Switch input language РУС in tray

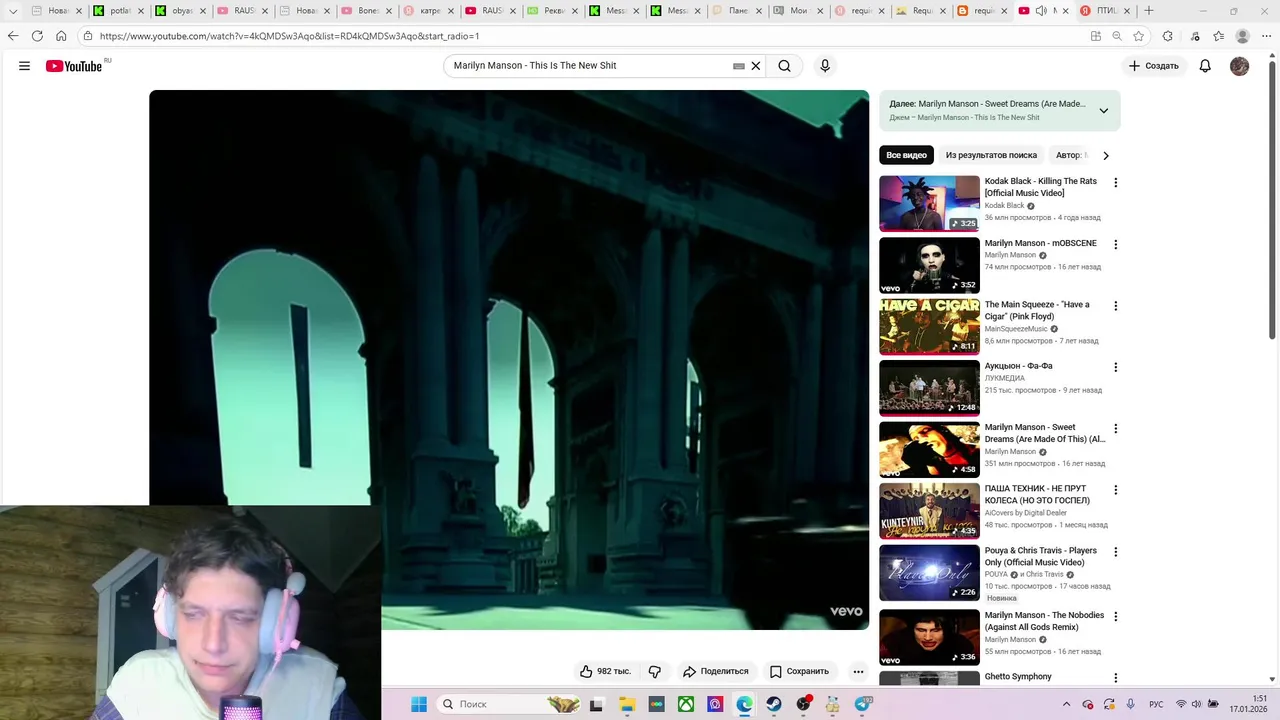(x=1156, y=704)
